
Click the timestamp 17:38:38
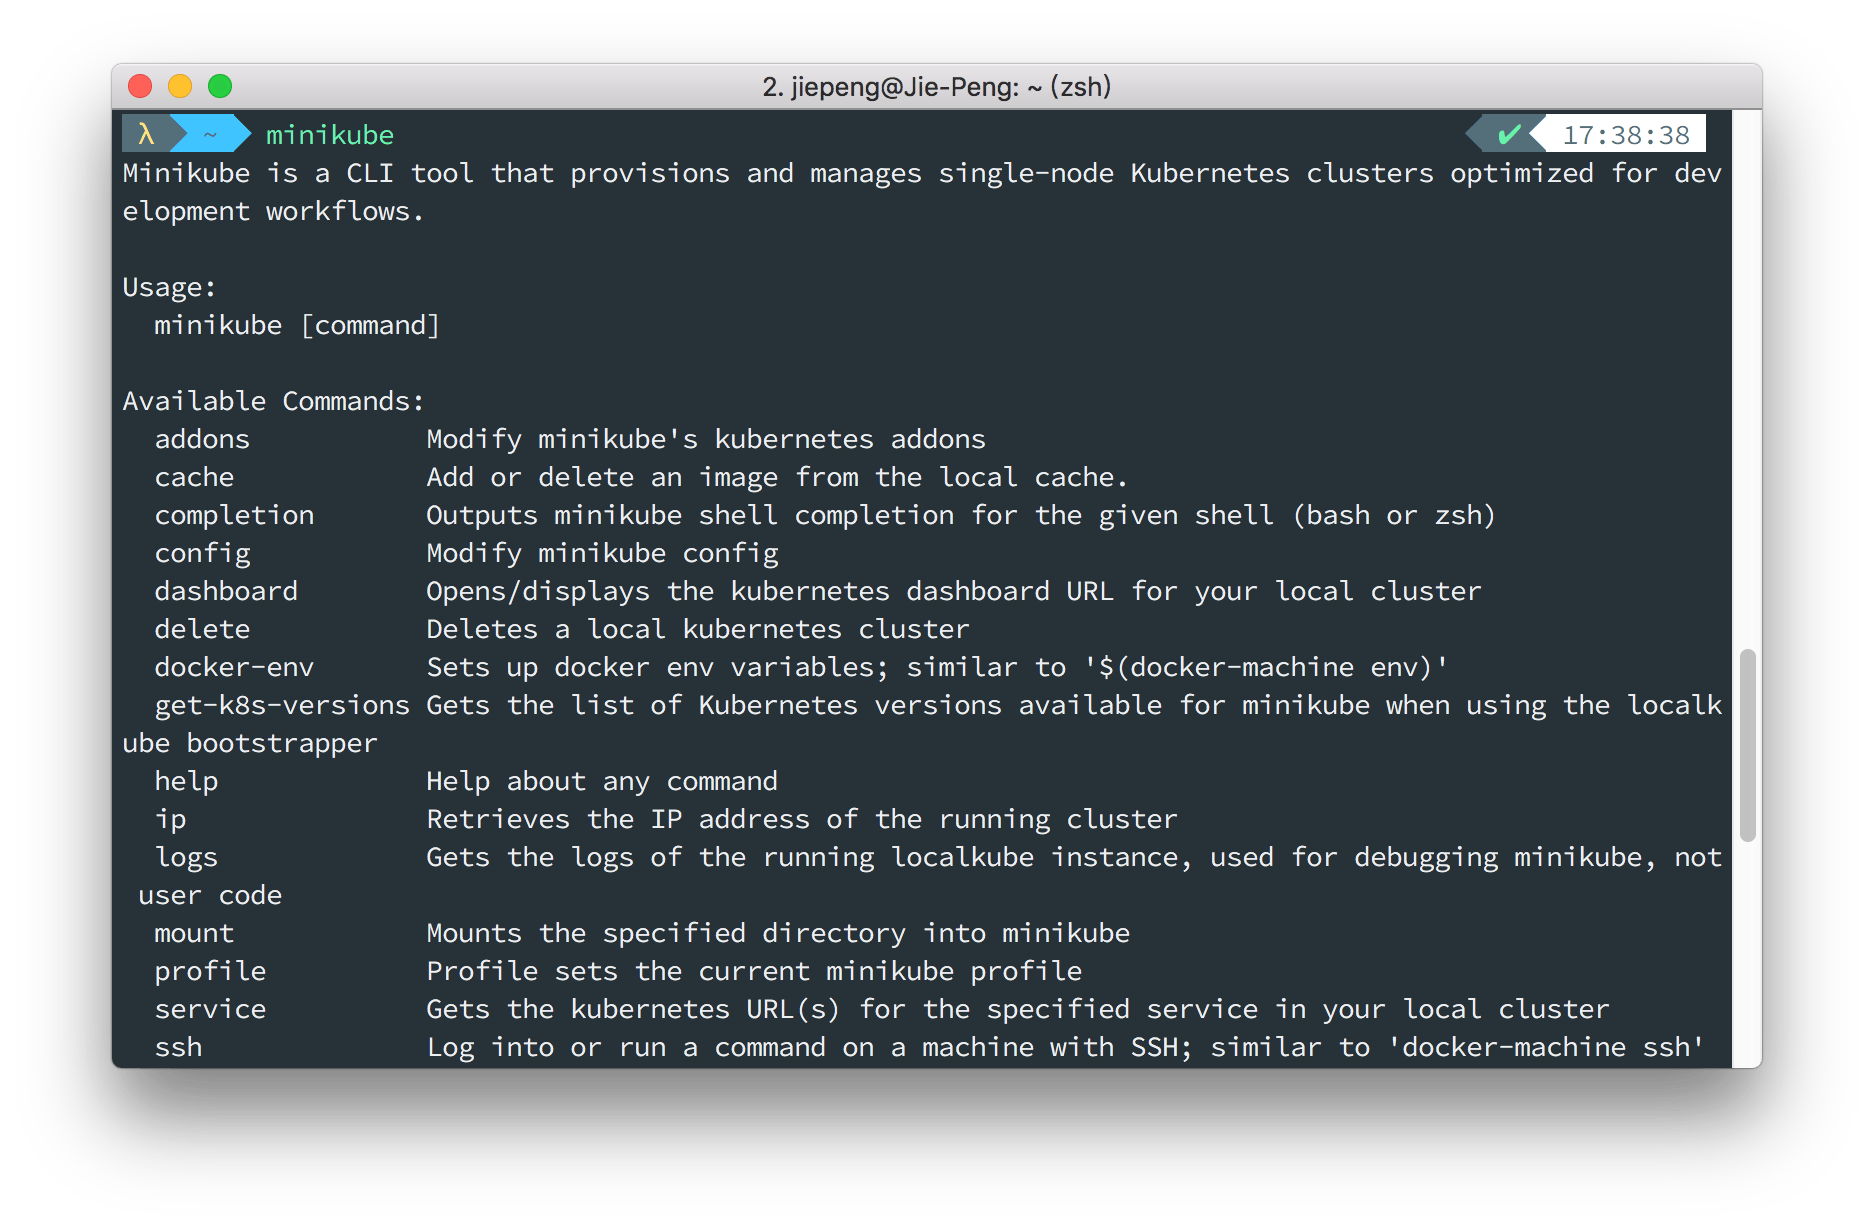[1626, 135]
